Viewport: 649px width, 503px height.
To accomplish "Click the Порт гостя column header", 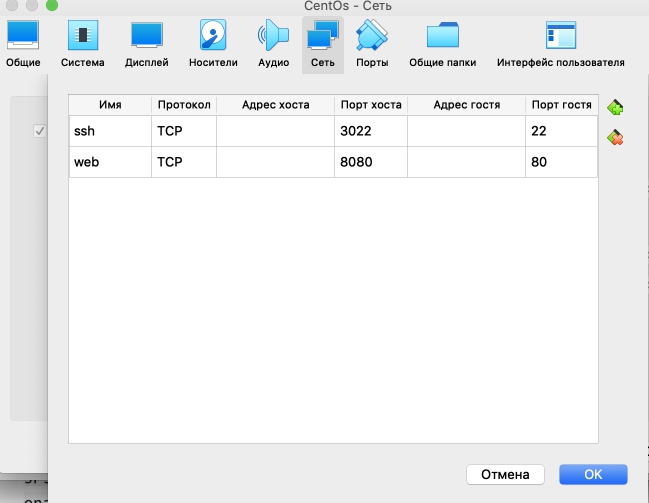I will (561, 105).
